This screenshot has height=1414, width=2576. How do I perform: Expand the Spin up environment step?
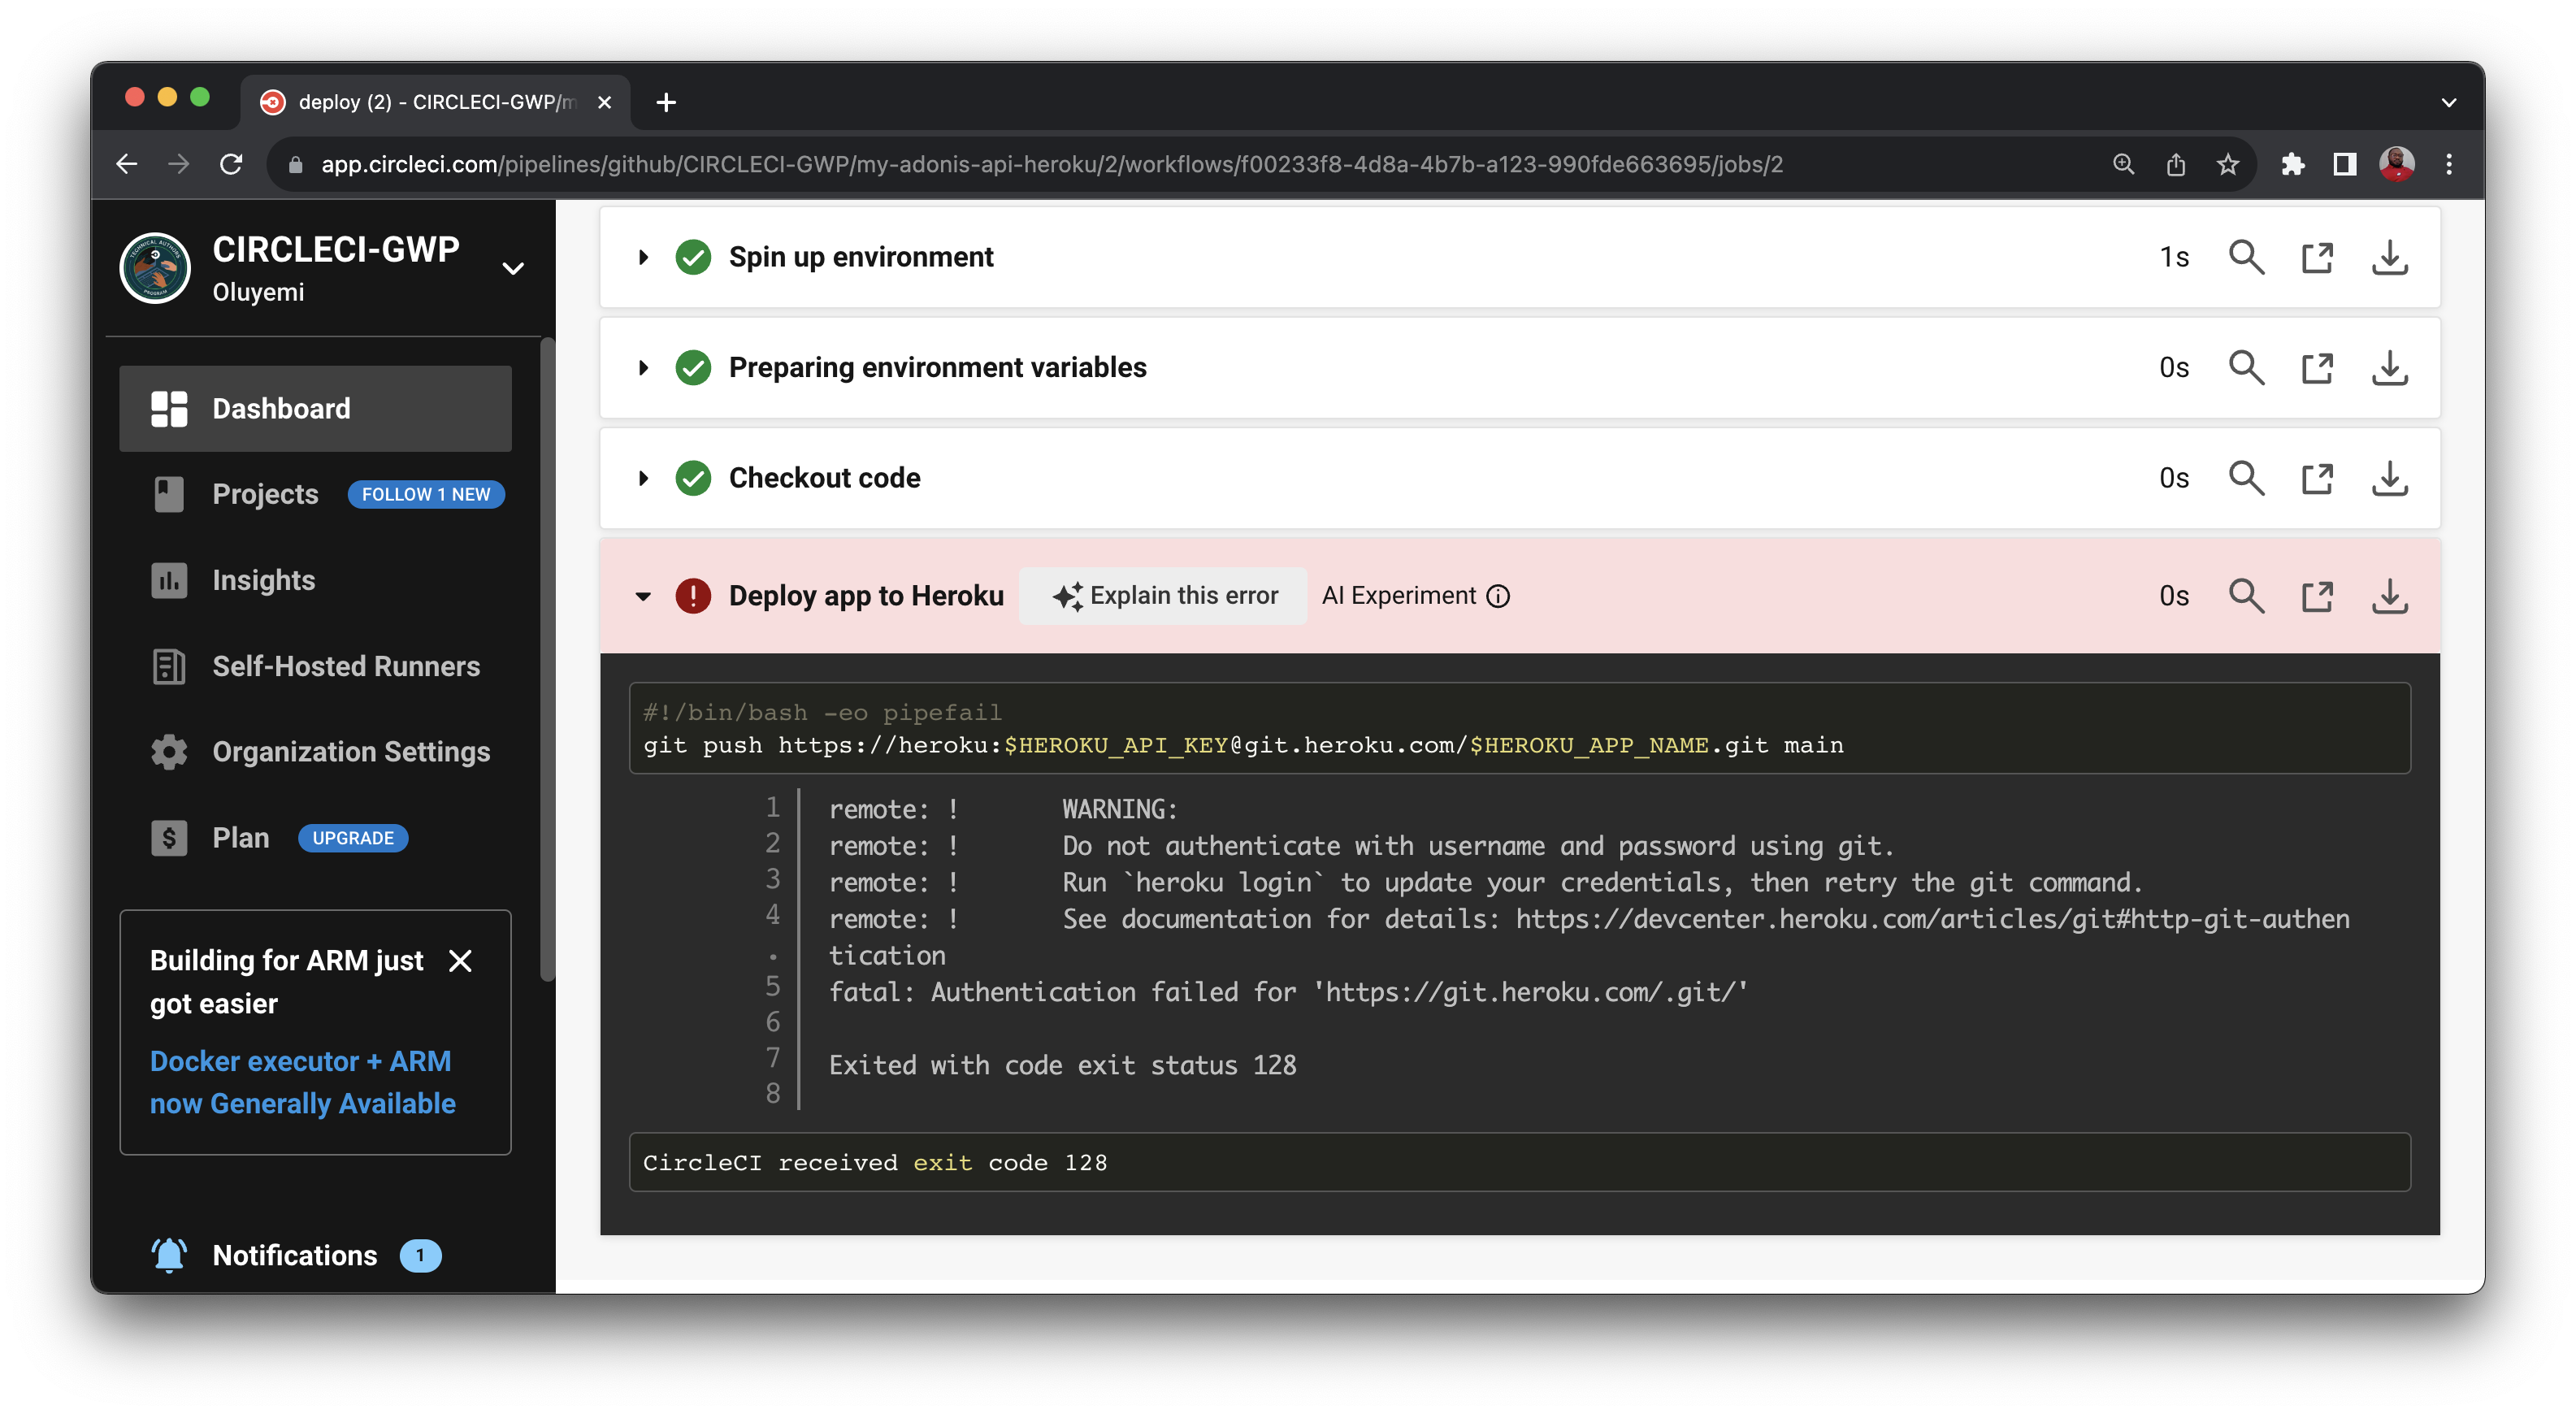click(x=643, y=257)
